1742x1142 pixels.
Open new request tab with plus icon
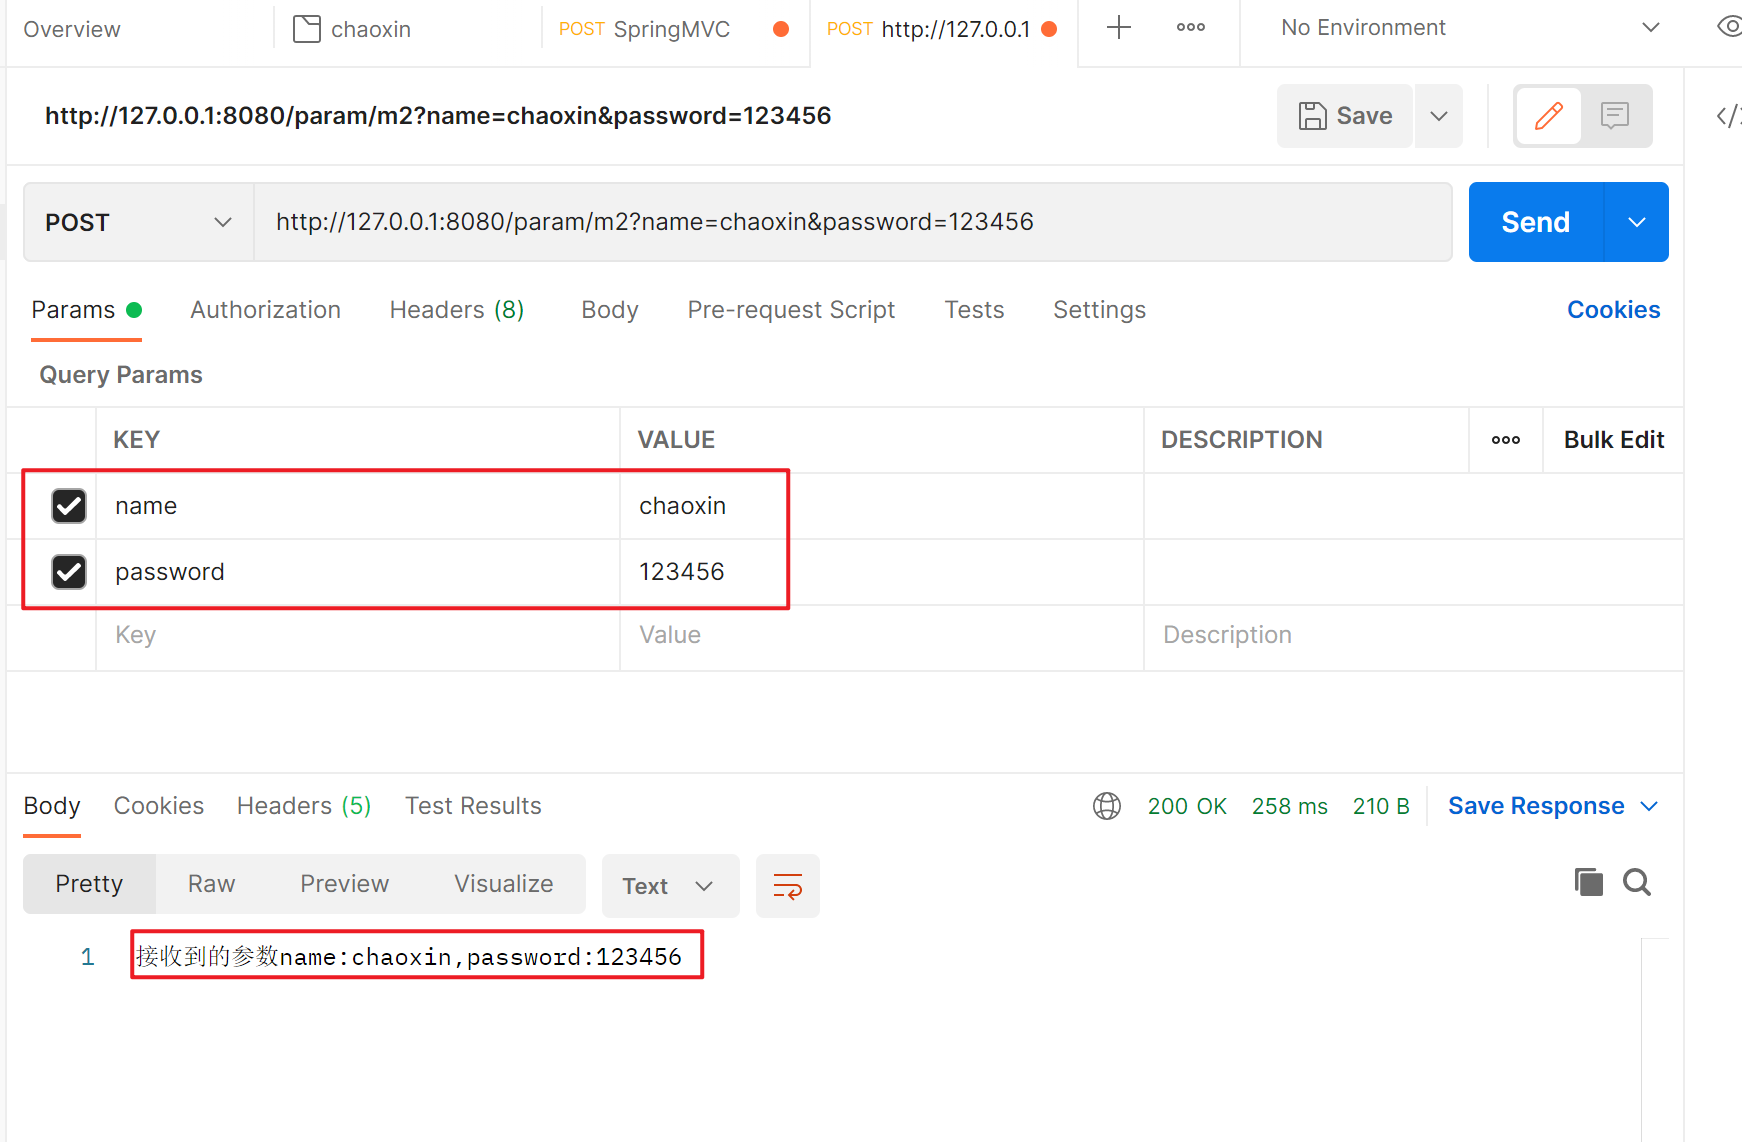(1119, 28)
